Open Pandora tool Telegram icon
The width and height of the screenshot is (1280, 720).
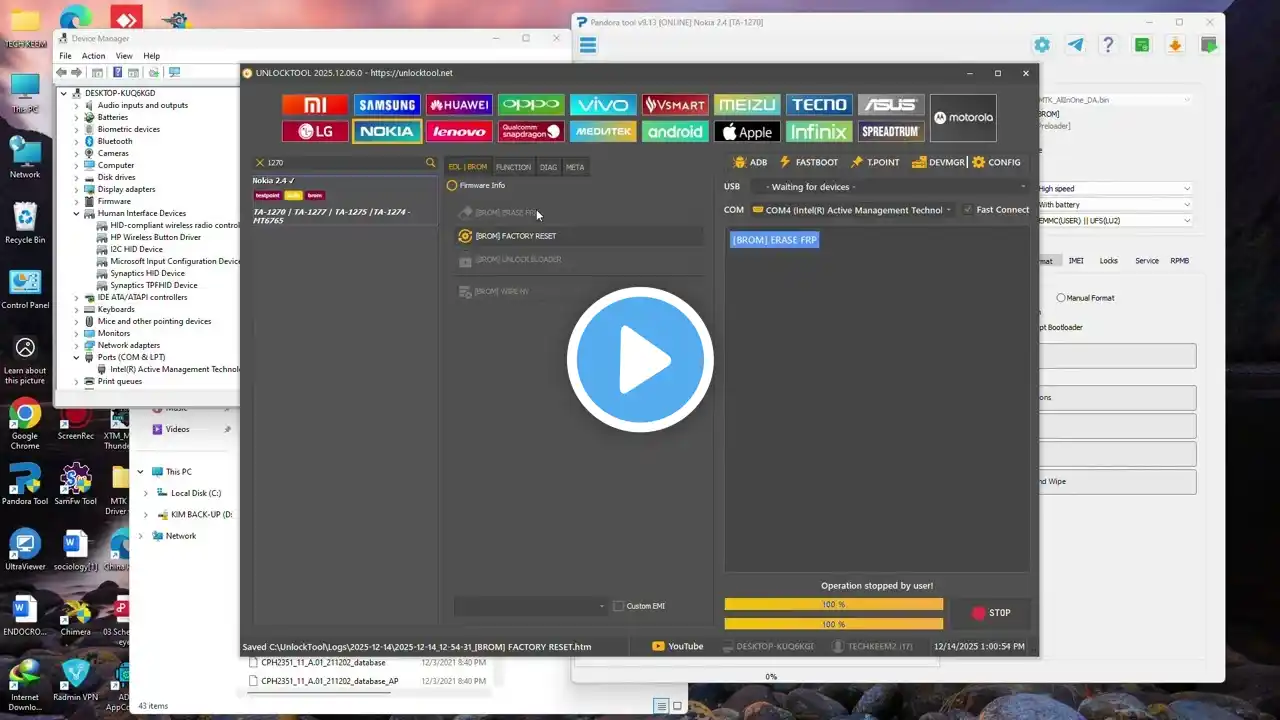[1075, 45]
